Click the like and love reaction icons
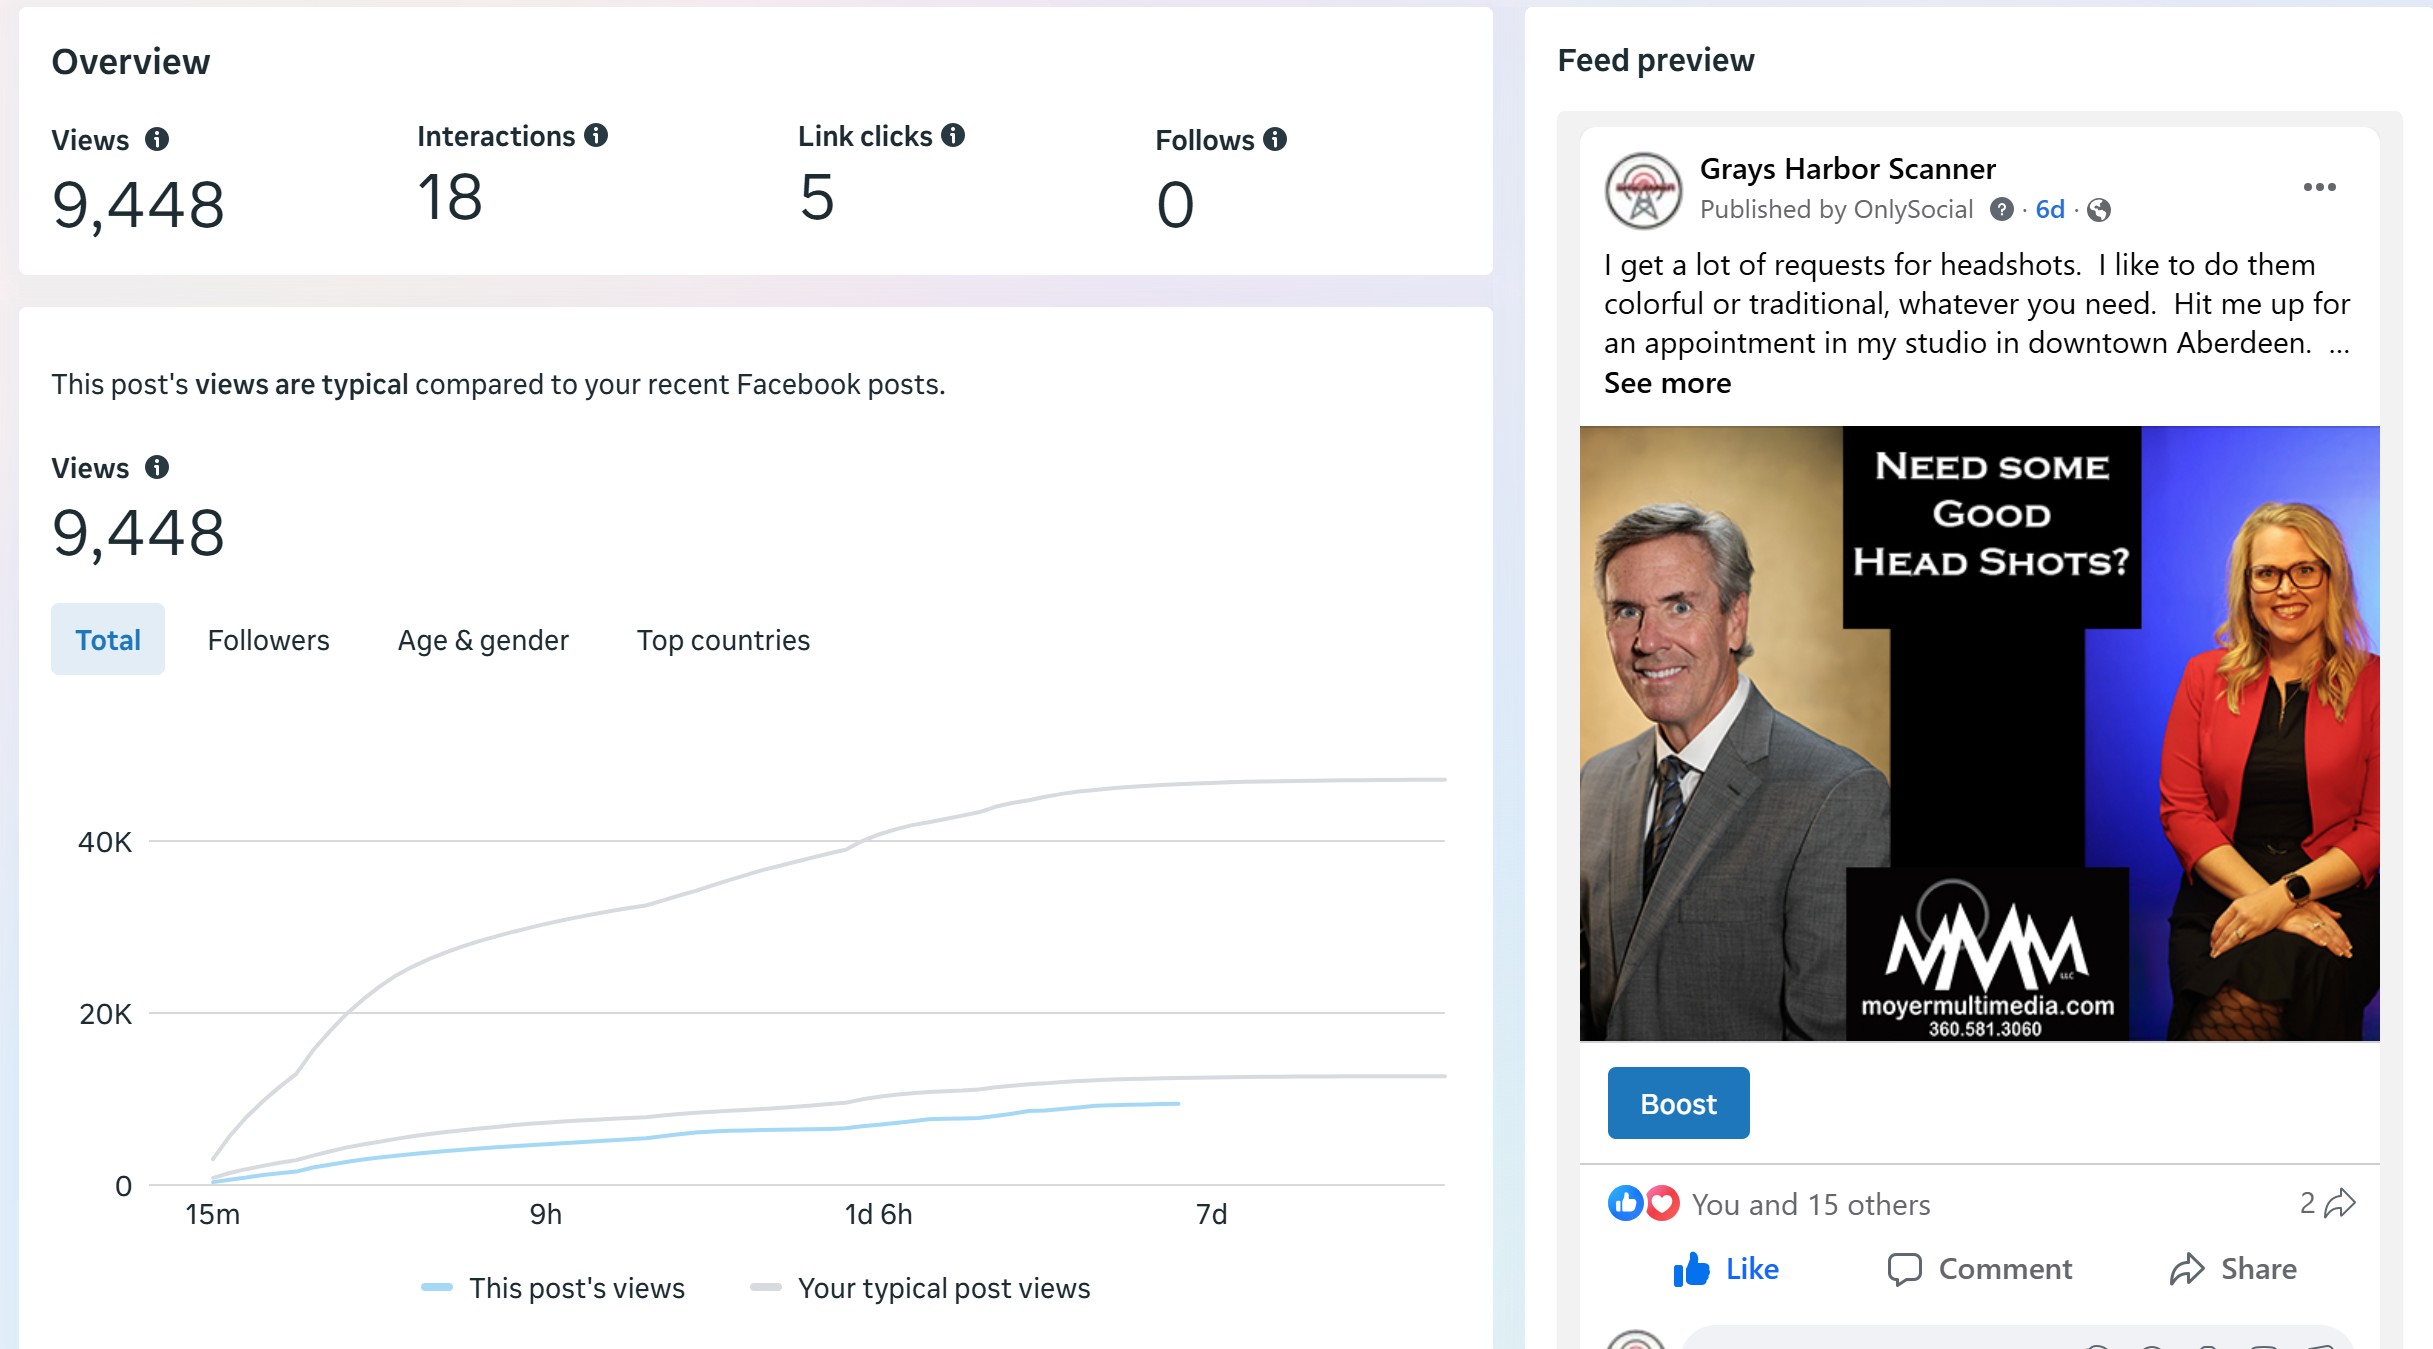 pyautogui.click(x=1643, y=1203)
